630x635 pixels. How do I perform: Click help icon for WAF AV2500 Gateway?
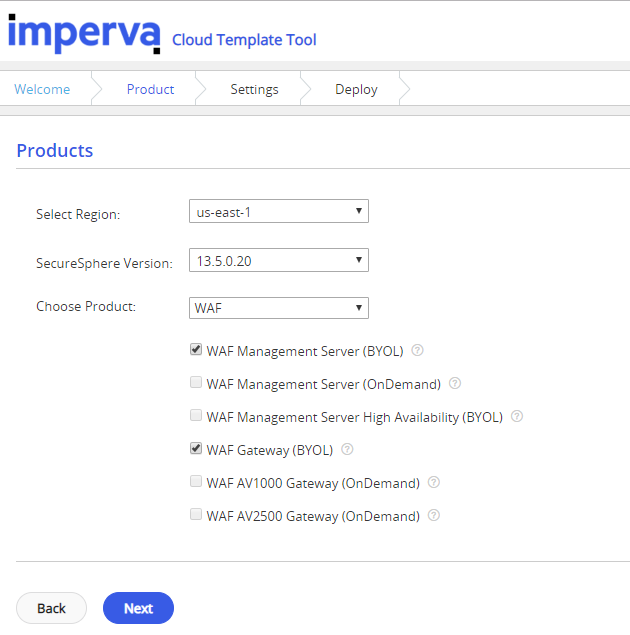[434, 515]
